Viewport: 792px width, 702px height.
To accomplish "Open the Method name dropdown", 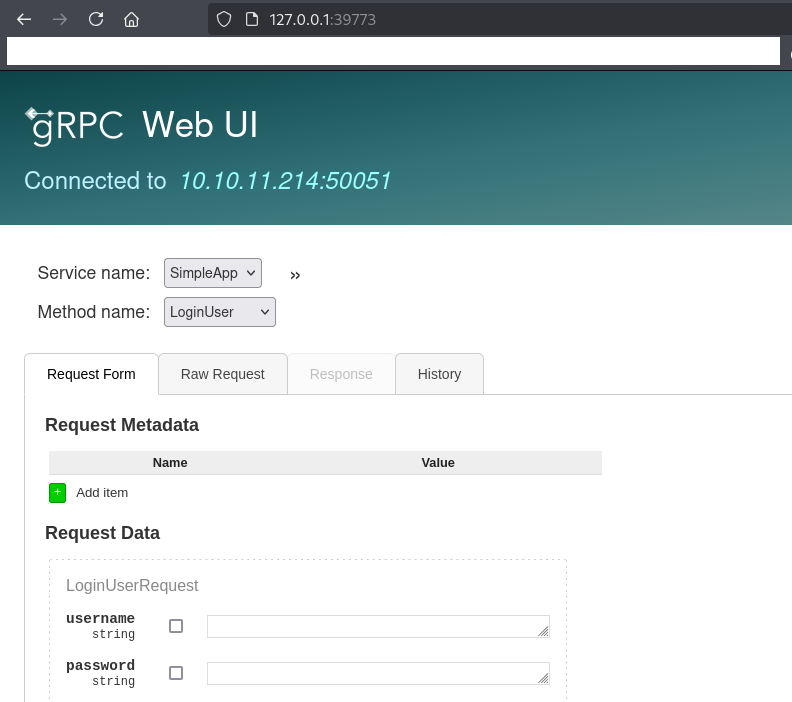I will (x=219, y=312).
